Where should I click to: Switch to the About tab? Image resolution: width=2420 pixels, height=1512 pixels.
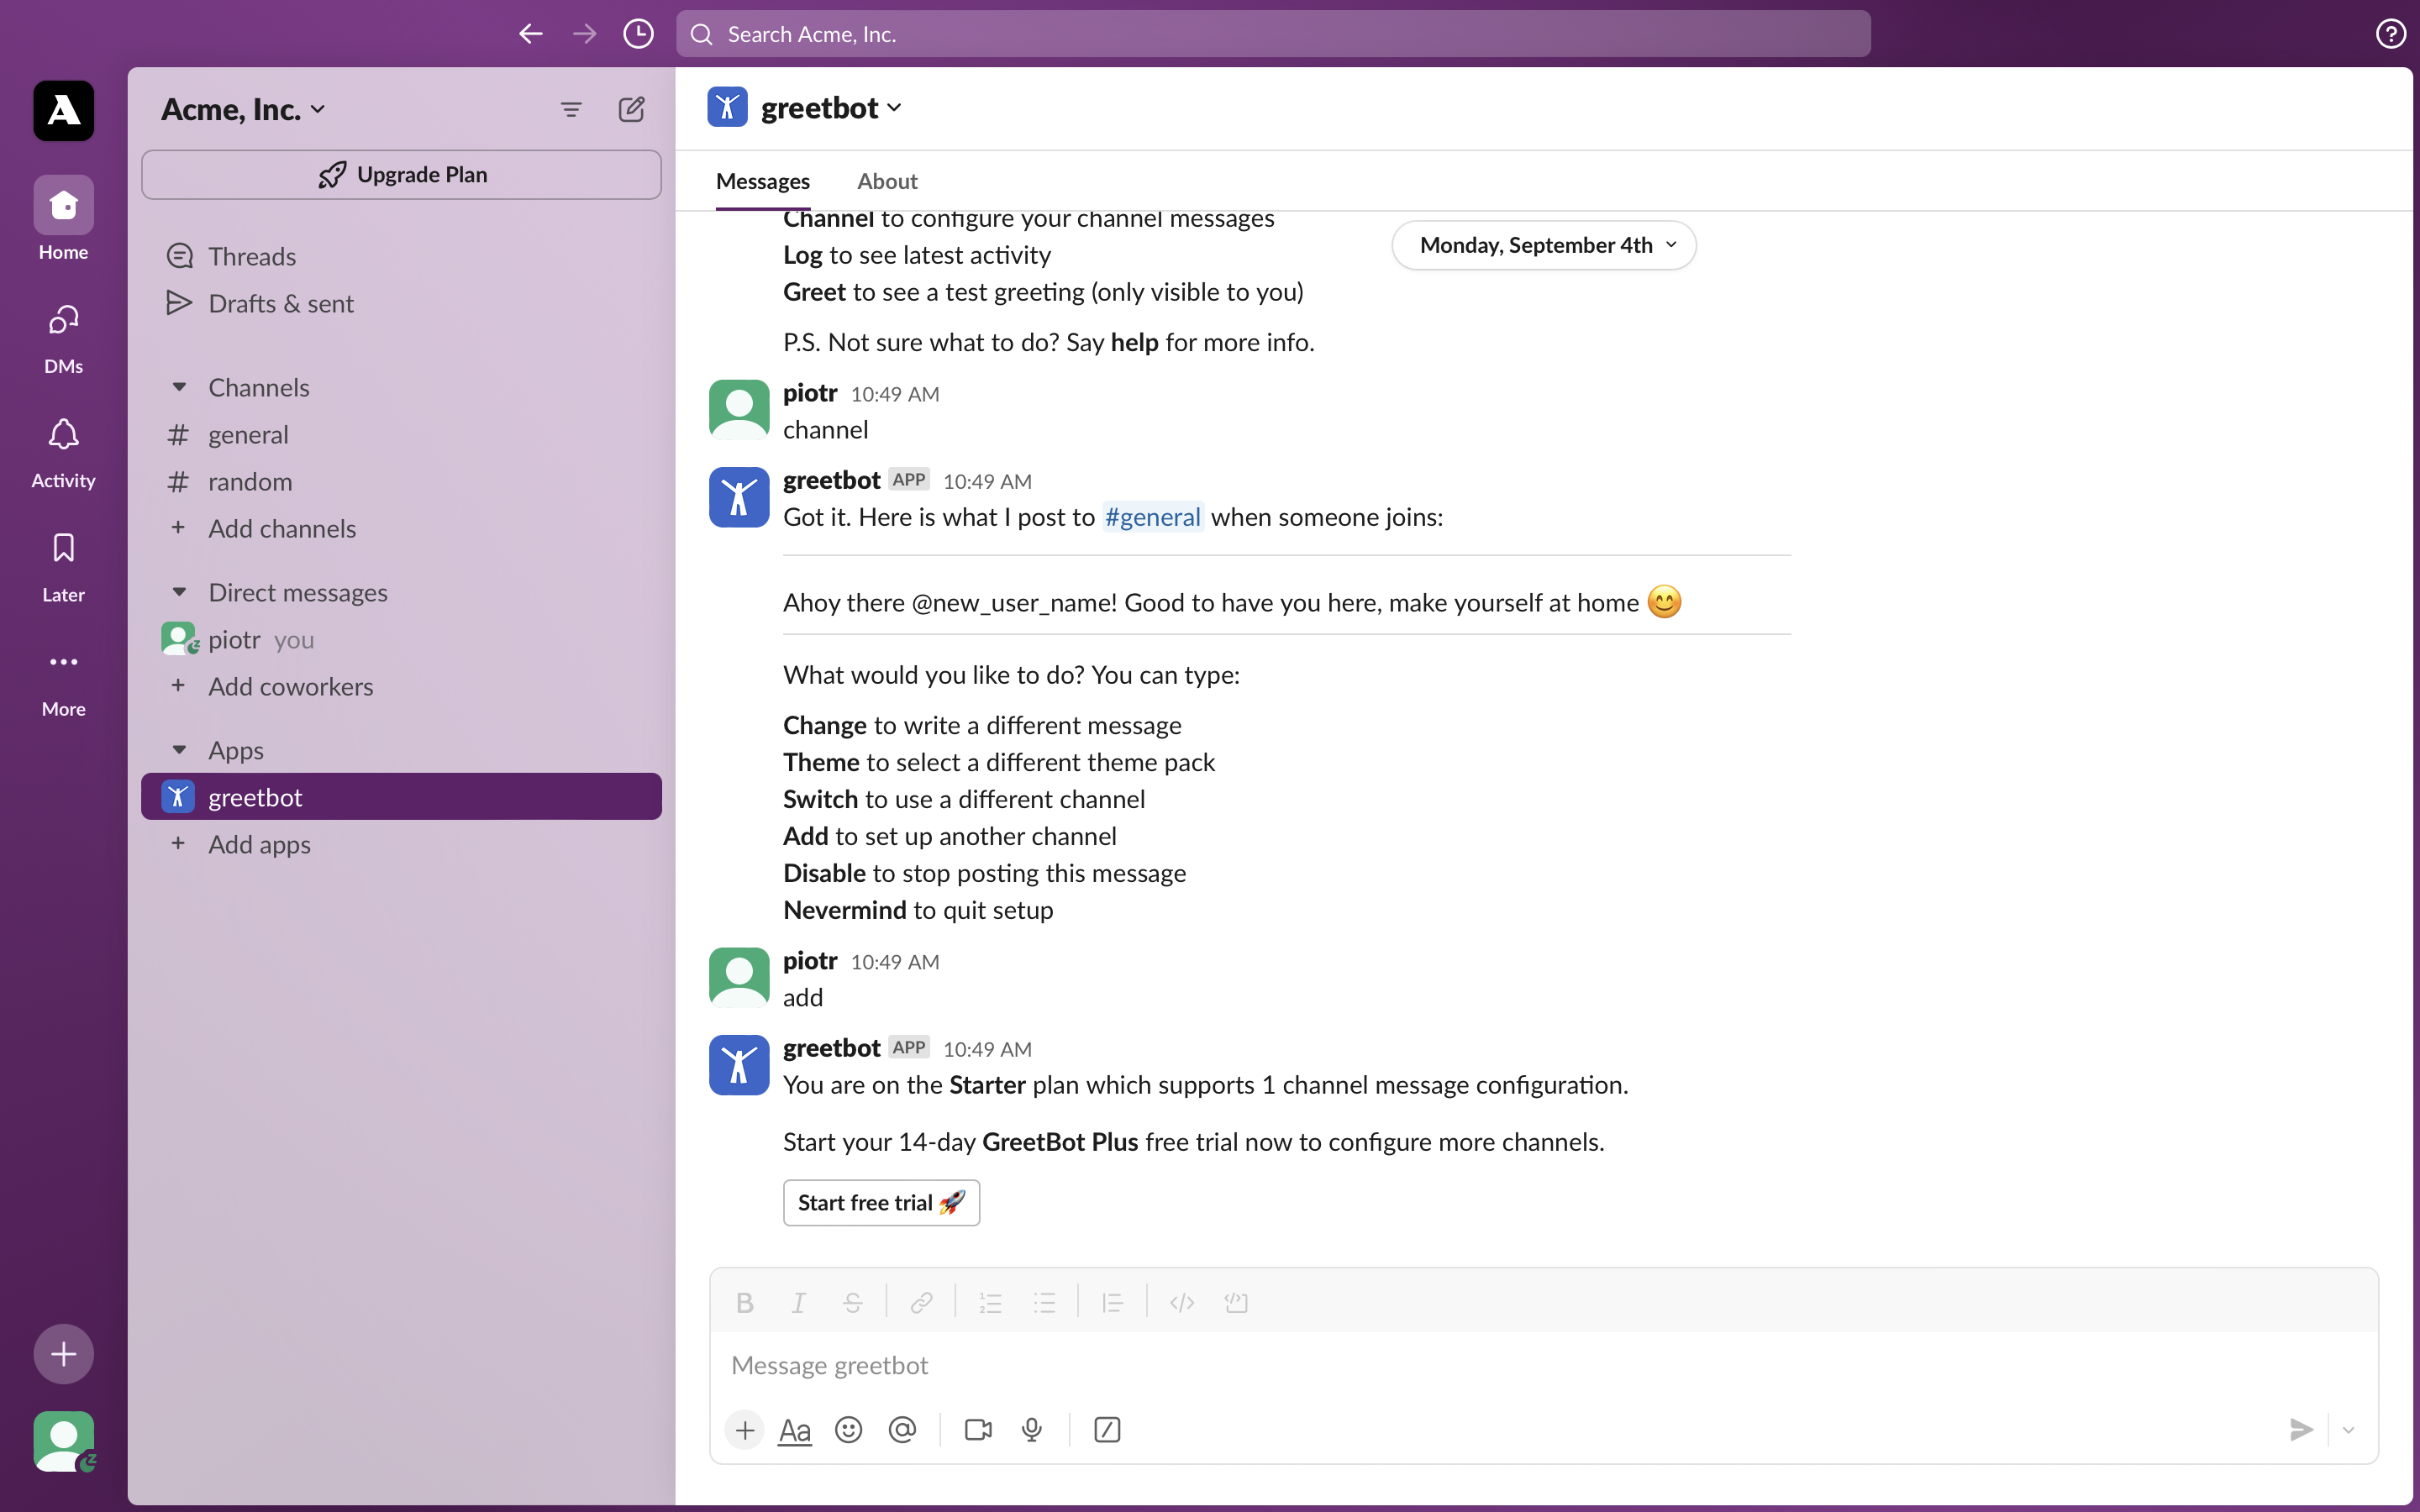(886, 180)
